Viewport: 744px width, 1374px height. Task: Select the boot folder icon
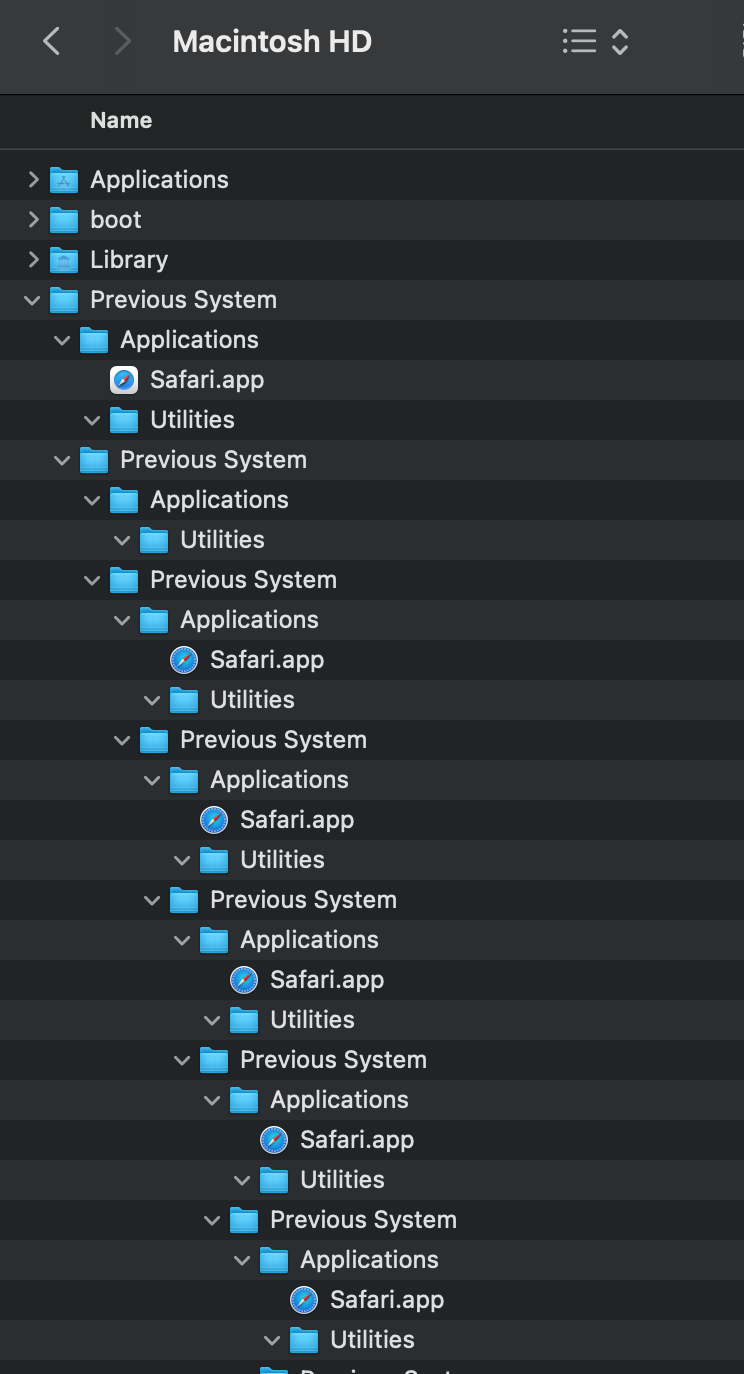(64, 220)
